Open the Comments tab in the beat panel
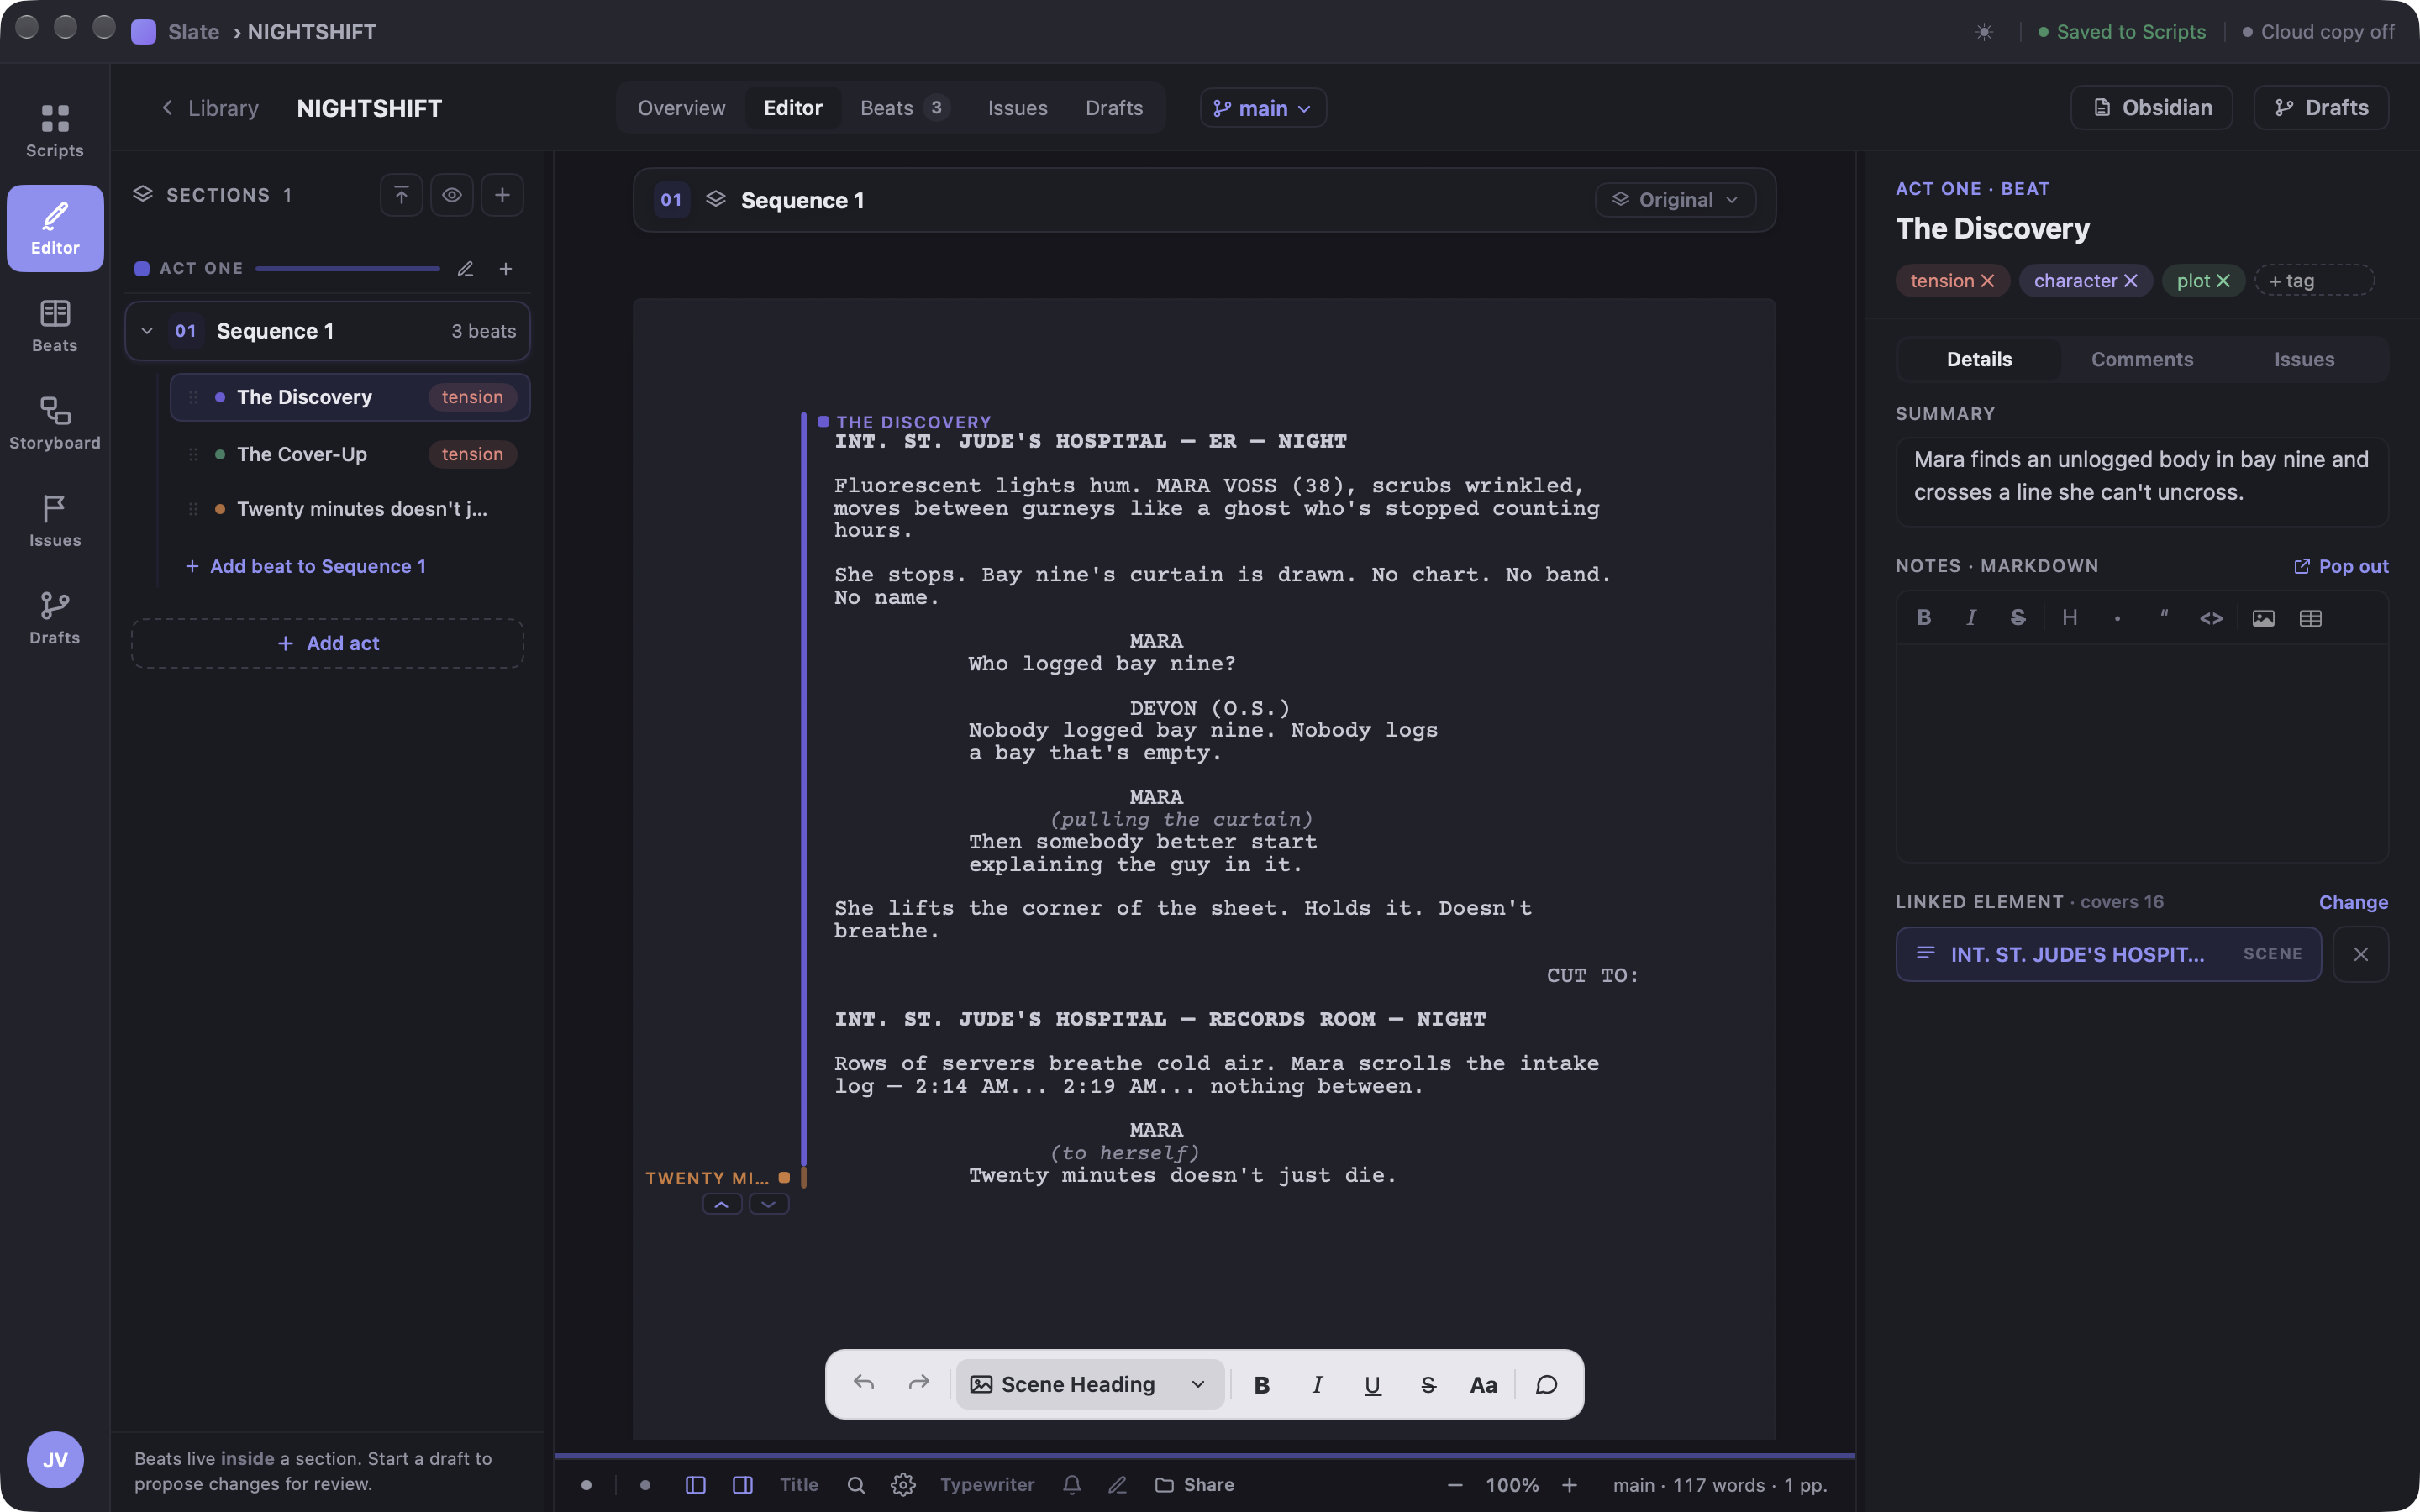Viewport: 2420px width, 1512px height. point(2142,359)
